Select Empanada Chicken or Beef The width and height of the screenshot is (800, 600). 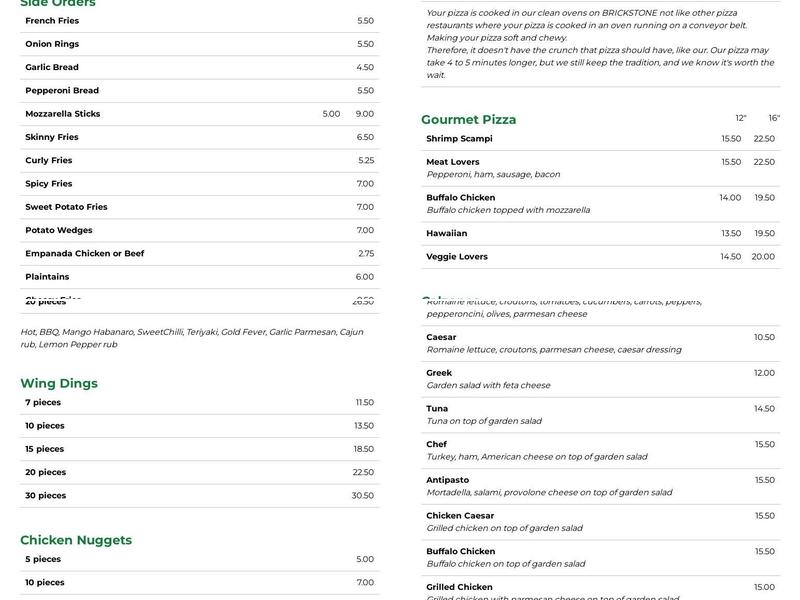point(85,254)
